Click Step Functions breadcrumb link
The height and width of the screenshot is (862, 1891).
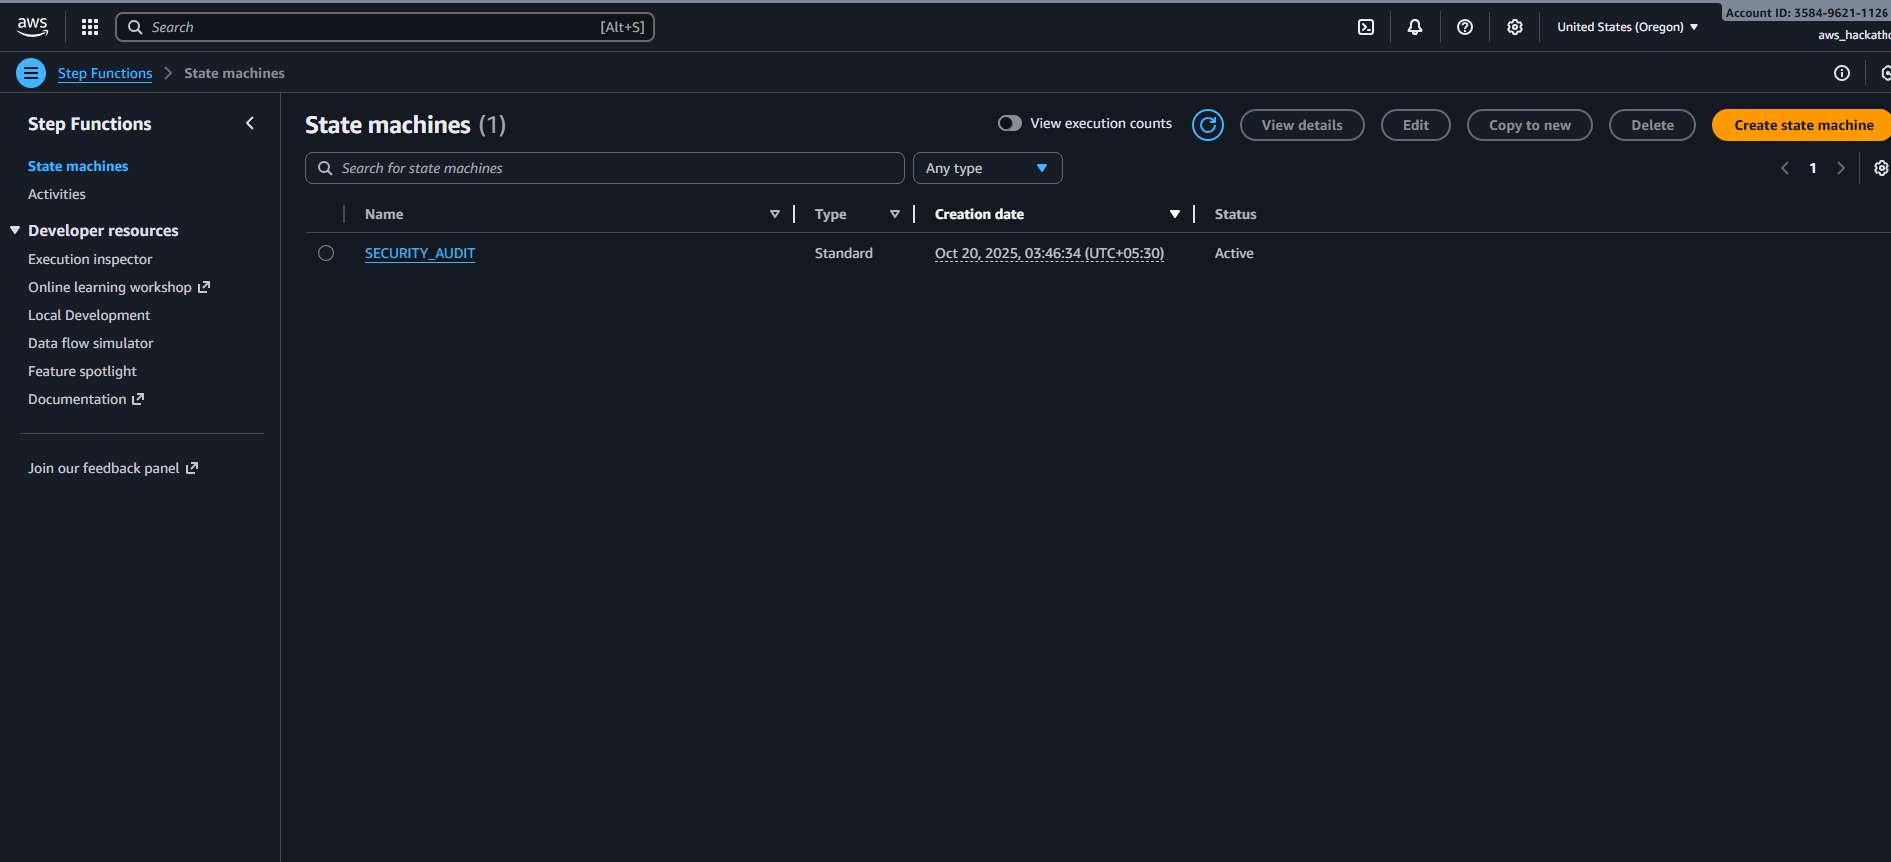coord(105,73)
